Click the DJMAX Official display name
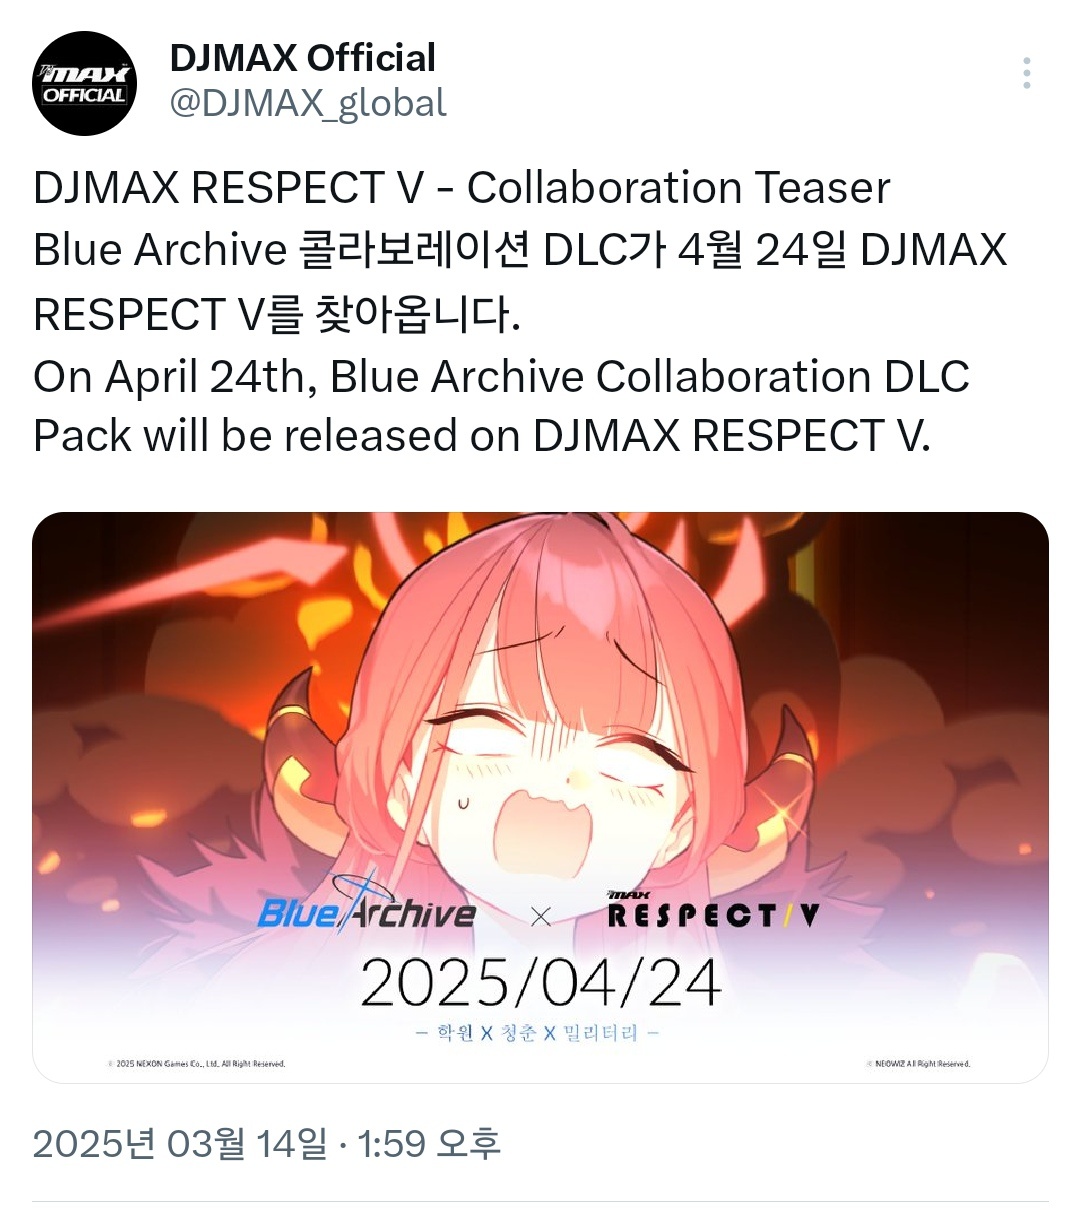1080x1210 pixels. [303, 58]
